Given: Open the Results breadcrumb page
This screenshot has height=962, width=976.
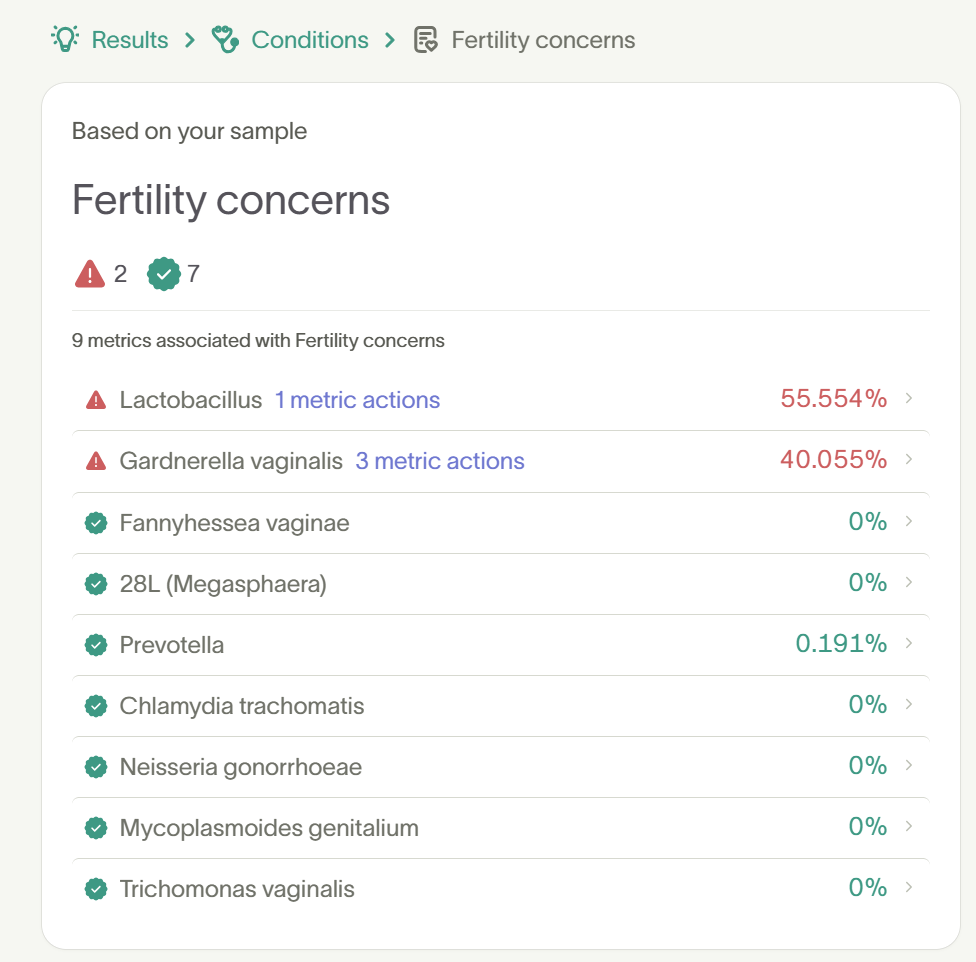Looking at the screenshot, I should click(128, 40).
